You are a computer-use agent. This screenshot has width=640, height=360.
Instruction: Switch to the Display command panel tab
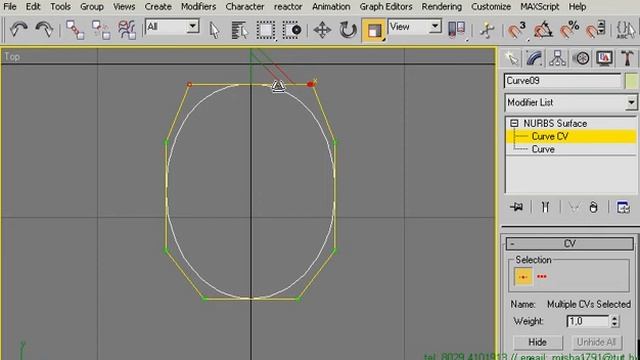pos(604,58)
